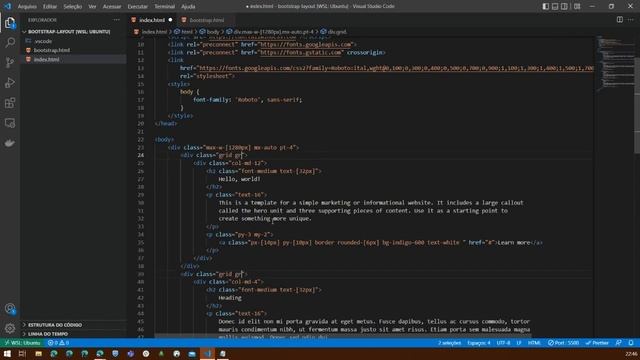Click line number 24 in the gutter

click(140, 155)
